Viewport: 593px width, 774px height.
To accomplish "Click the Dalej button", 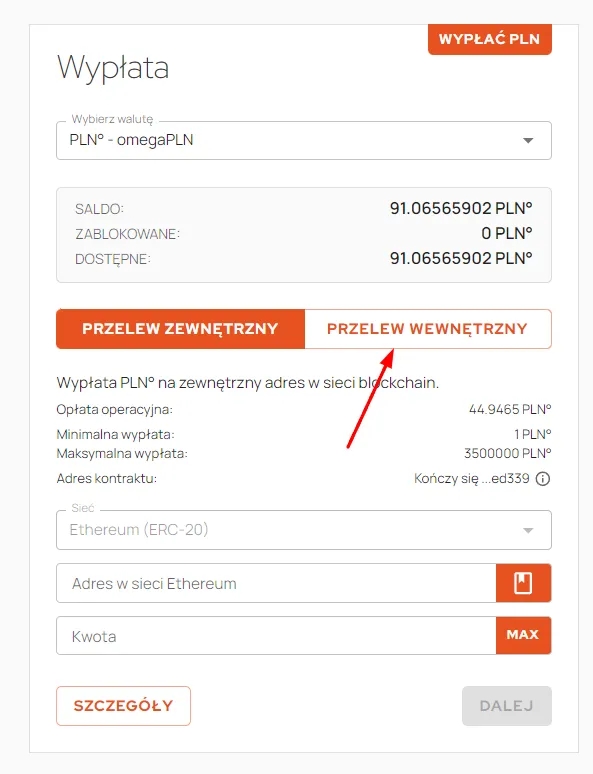I will (507, 706).
